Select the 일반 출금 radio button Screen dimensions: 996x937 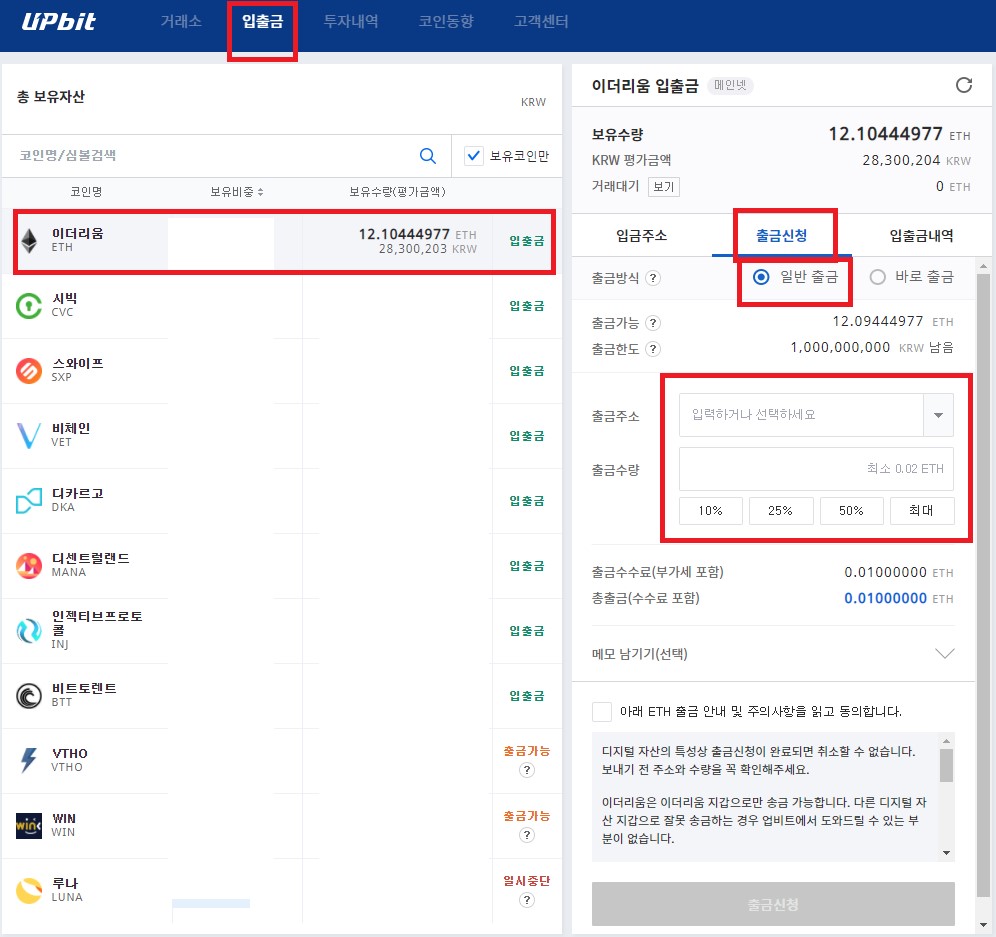(760, 277)
